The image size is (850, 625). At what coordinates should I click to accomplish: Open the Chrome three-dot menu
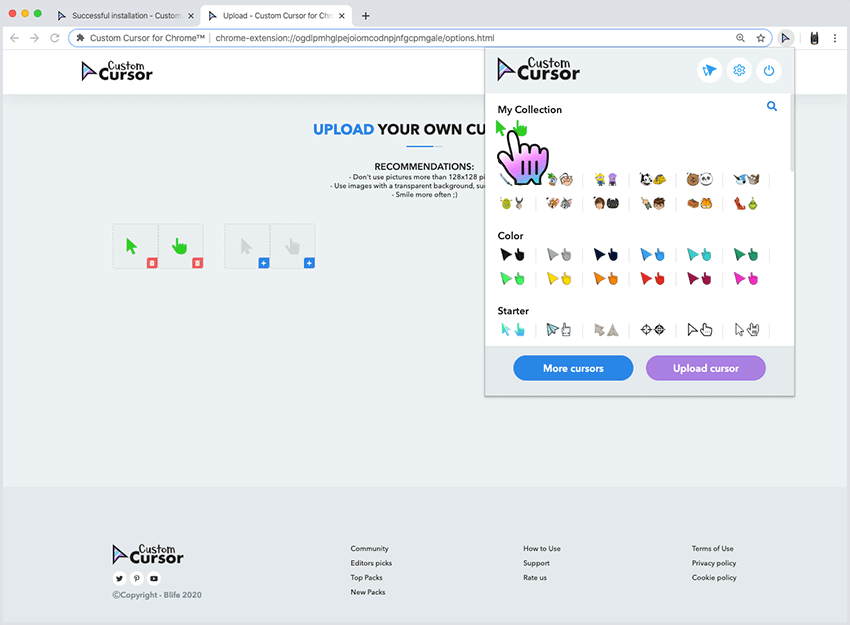835,38
